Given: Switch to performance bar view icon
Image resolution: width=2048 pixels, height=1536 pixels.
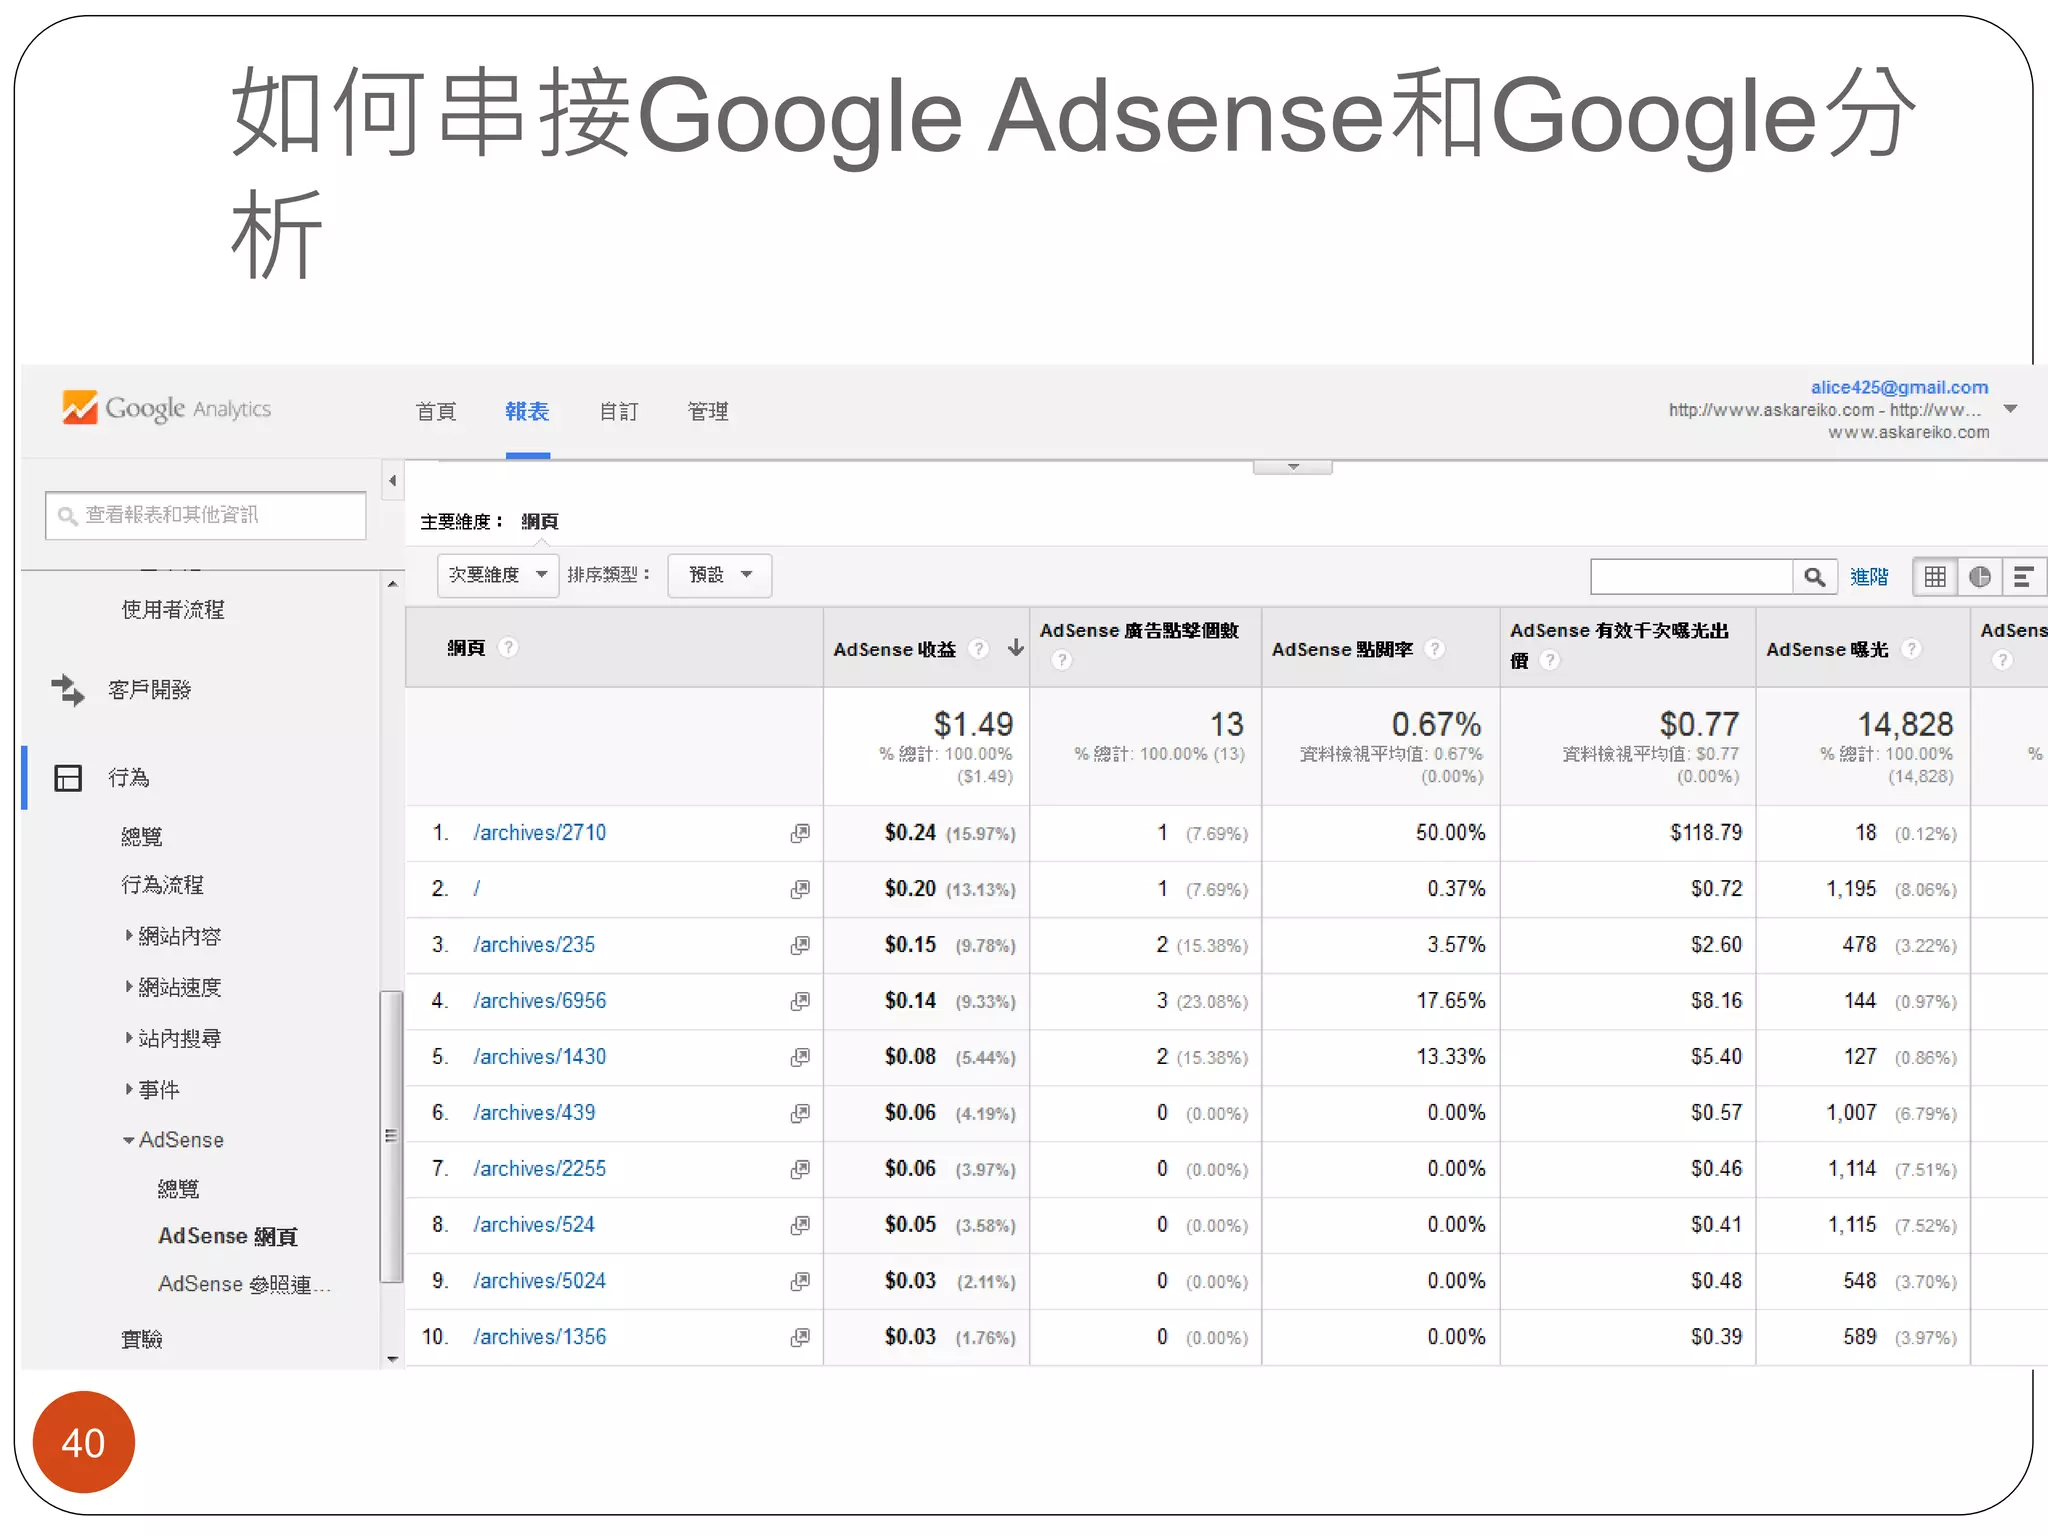Looking at the screenshot, I should [2023, 577].
